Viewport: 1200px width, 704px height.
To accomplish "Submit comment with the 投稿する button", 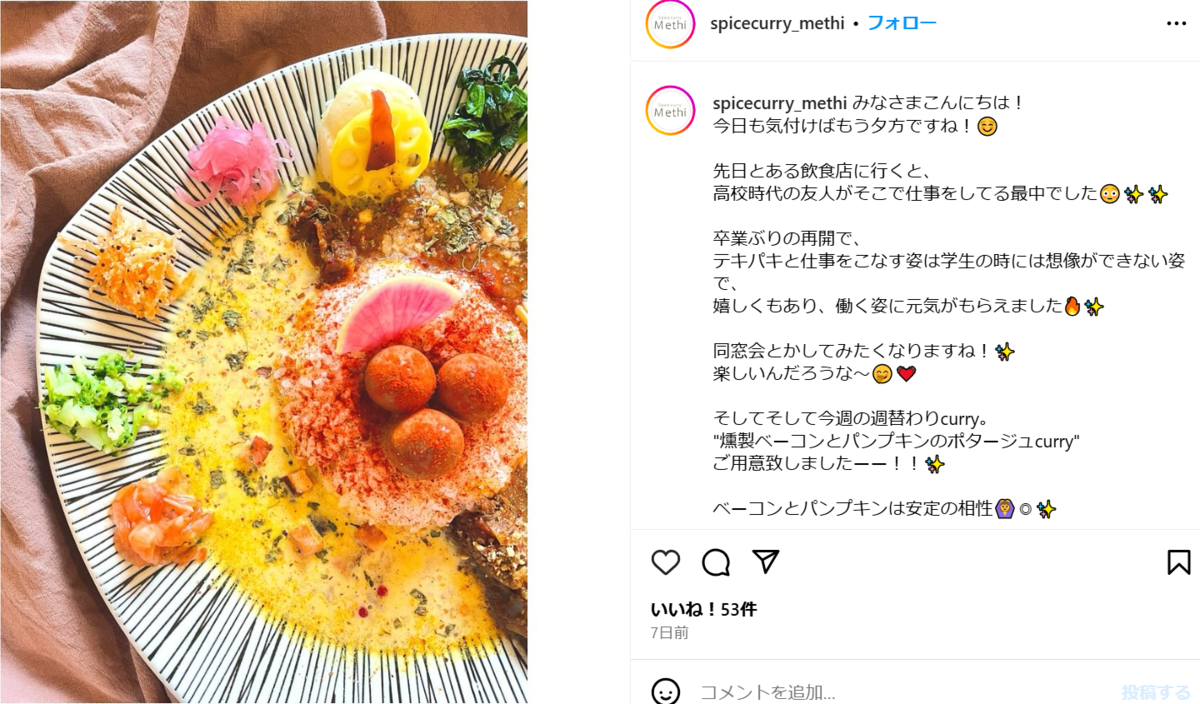I will click(1156, 692).
